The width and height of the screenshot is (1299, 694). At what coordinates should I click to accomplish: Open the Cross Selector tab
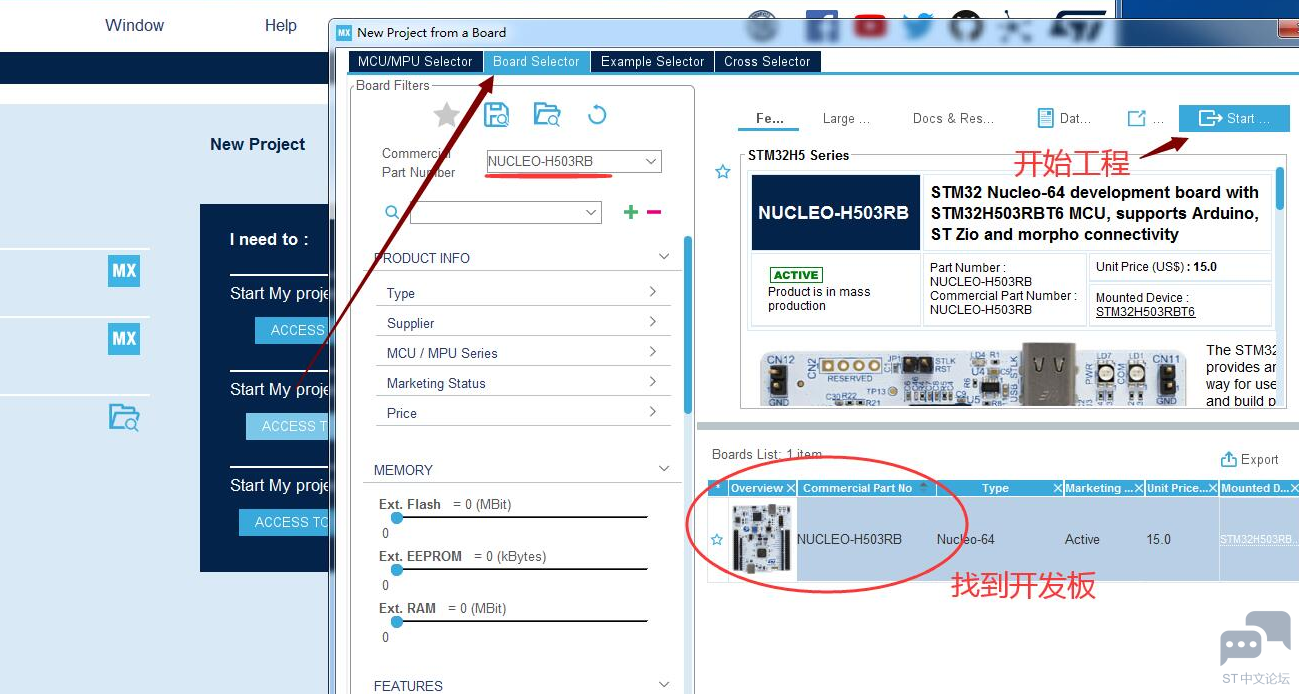[x=767, y=61]
